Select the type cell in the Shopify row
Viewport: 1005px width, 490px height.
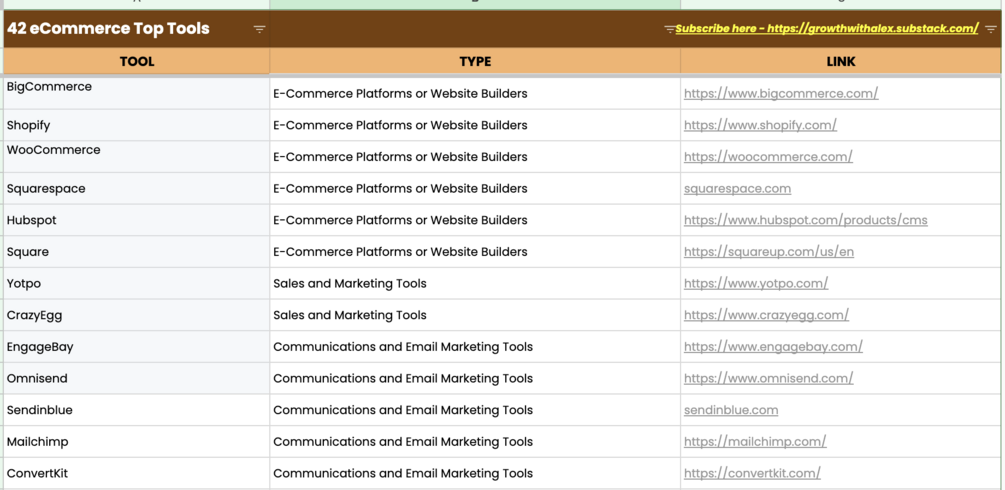tap(475, 125)
